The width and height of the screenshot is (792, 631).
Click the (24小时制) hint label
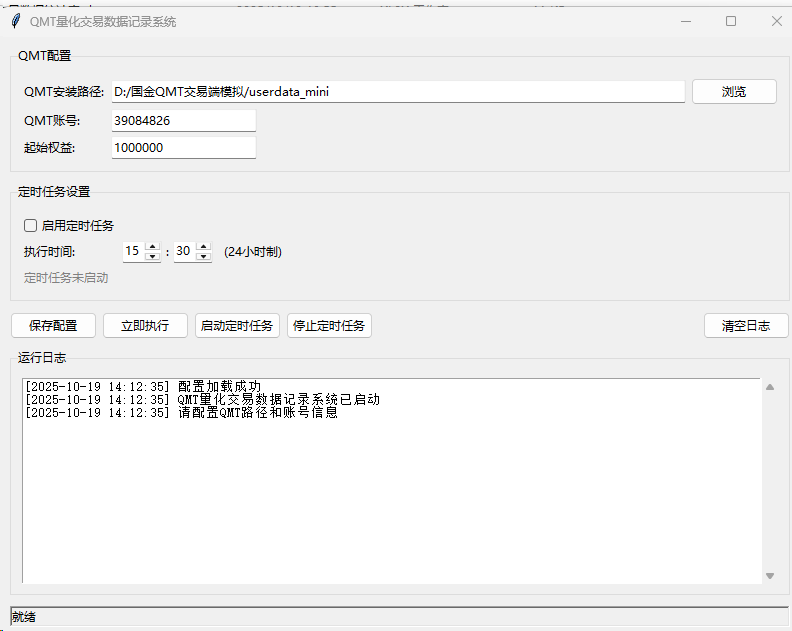[253, 252]
